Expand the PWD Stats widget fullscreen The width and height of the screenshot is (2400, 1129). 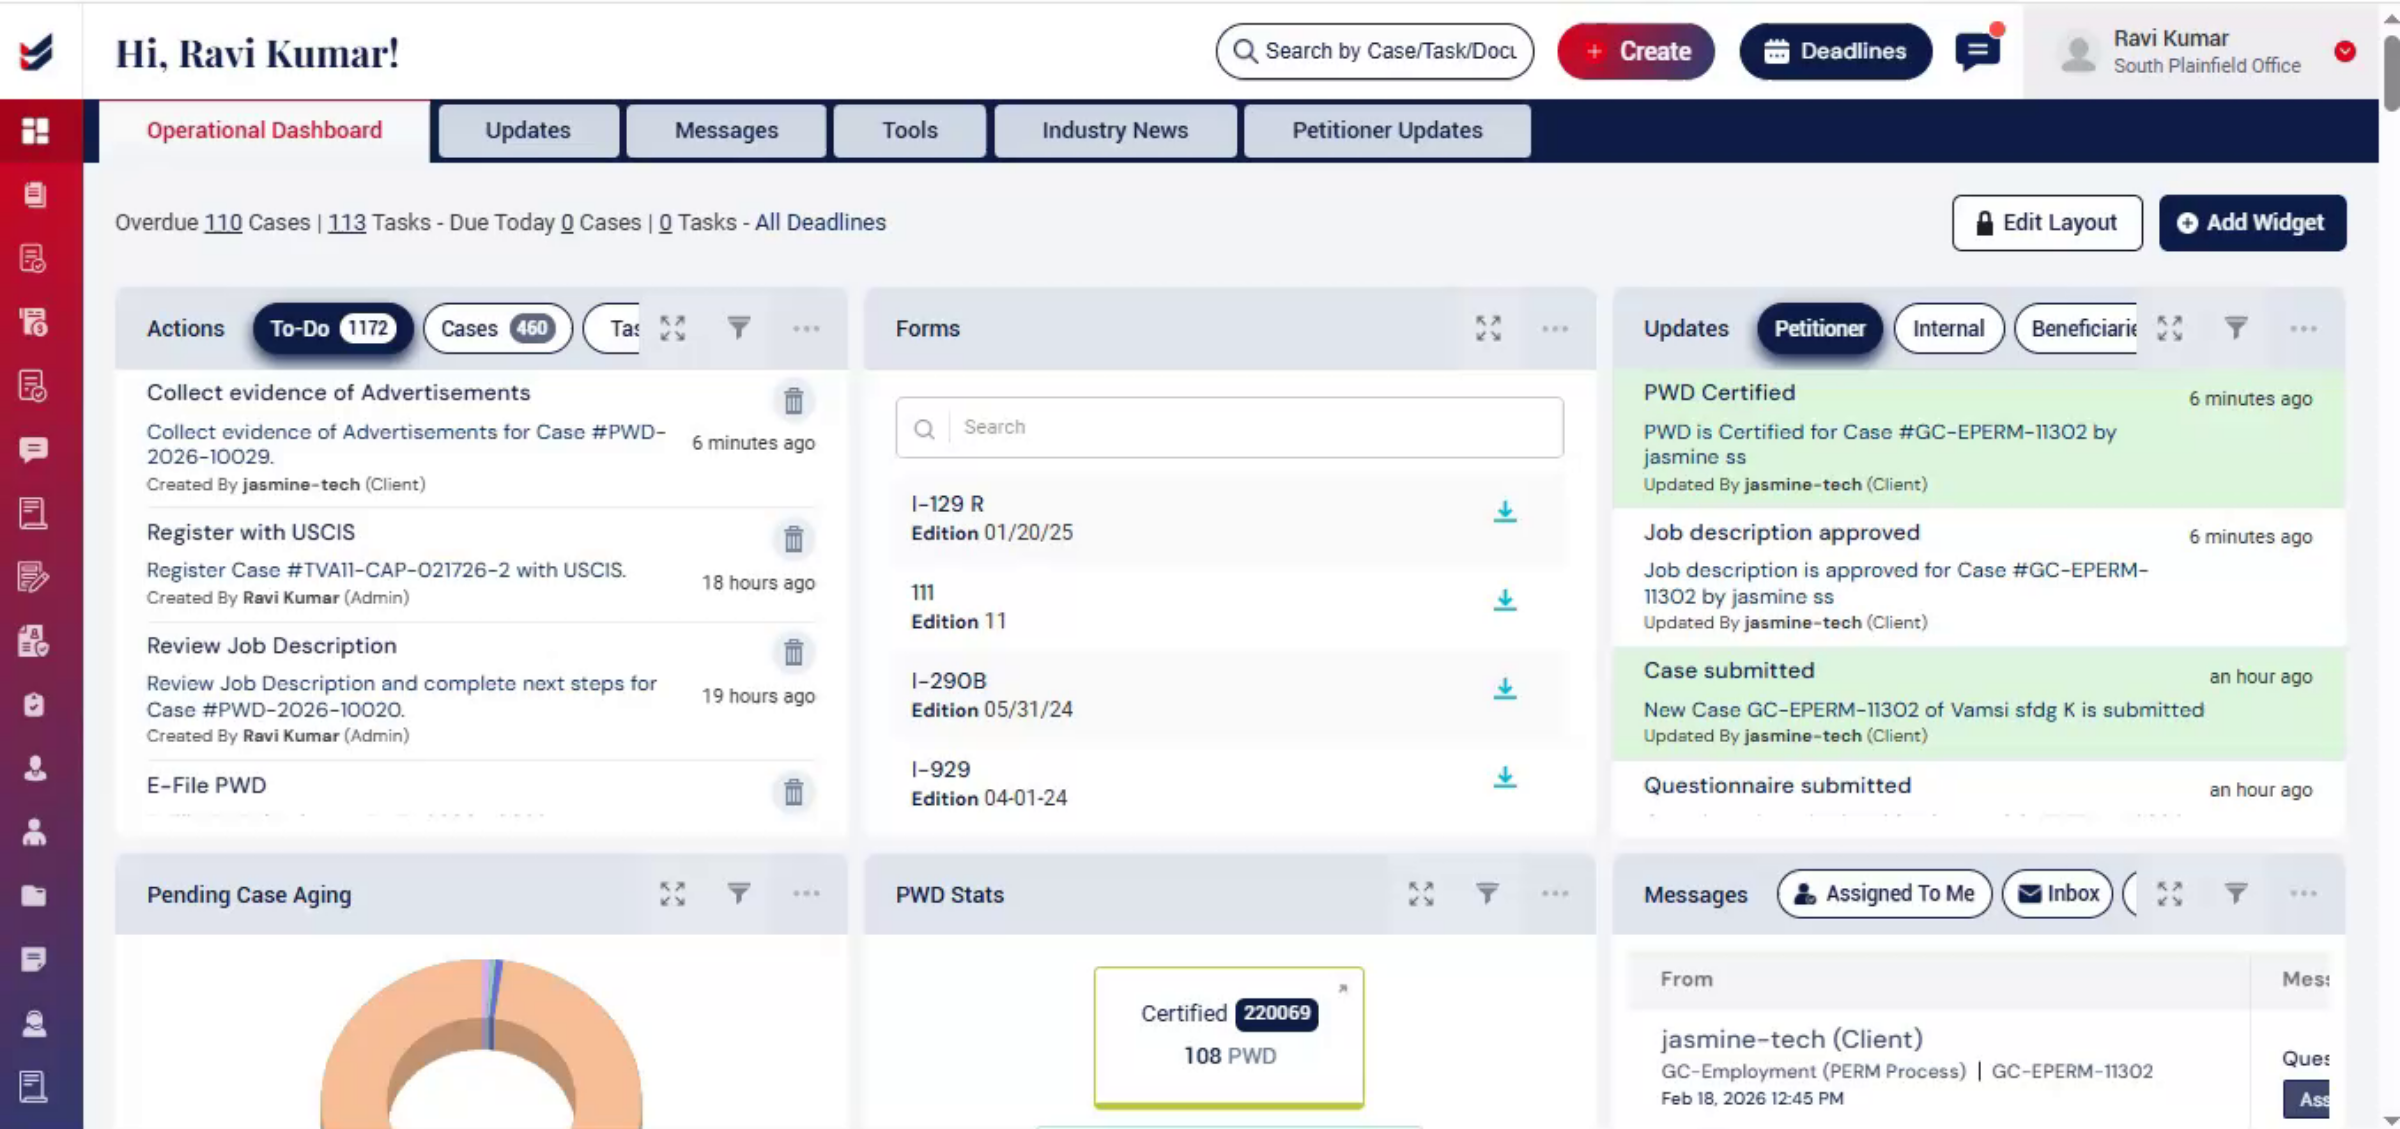pos(1421,893)
